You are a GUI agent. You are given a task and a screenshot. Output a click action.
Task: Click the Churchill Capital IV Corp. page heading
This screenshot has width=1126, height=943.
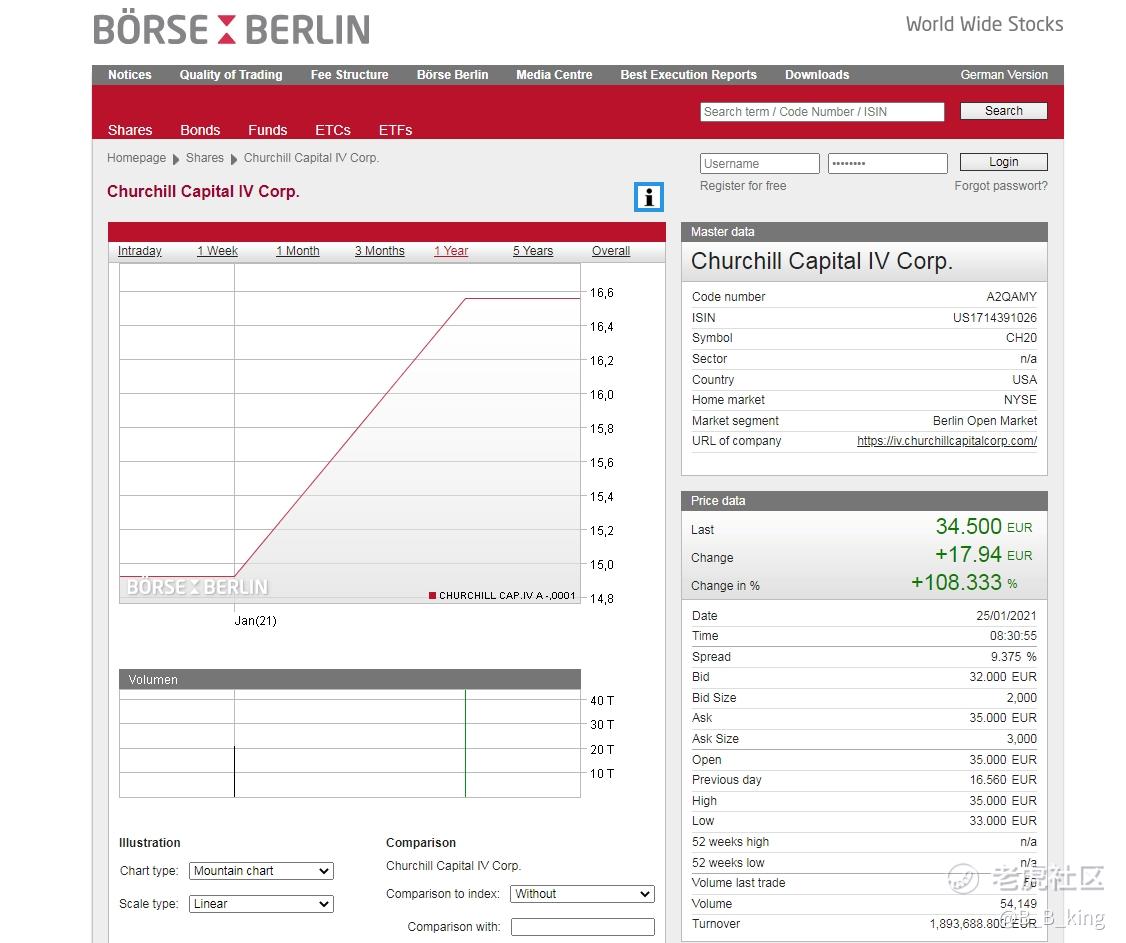tap(203, 192)
